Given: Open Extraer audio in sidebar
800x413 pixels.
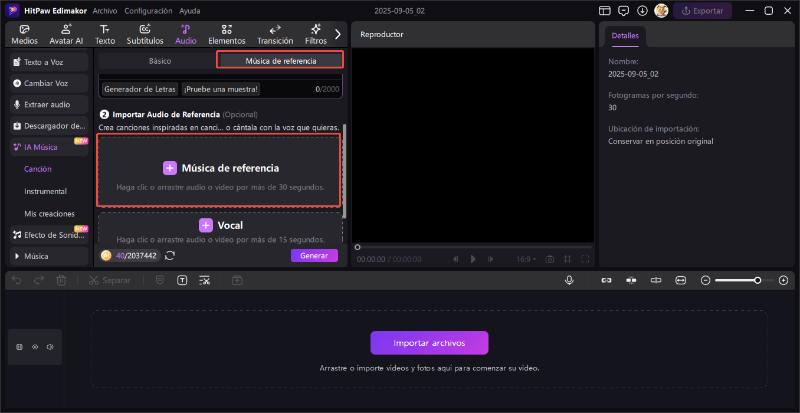Looking at the screenshot, I should [49, 105].
